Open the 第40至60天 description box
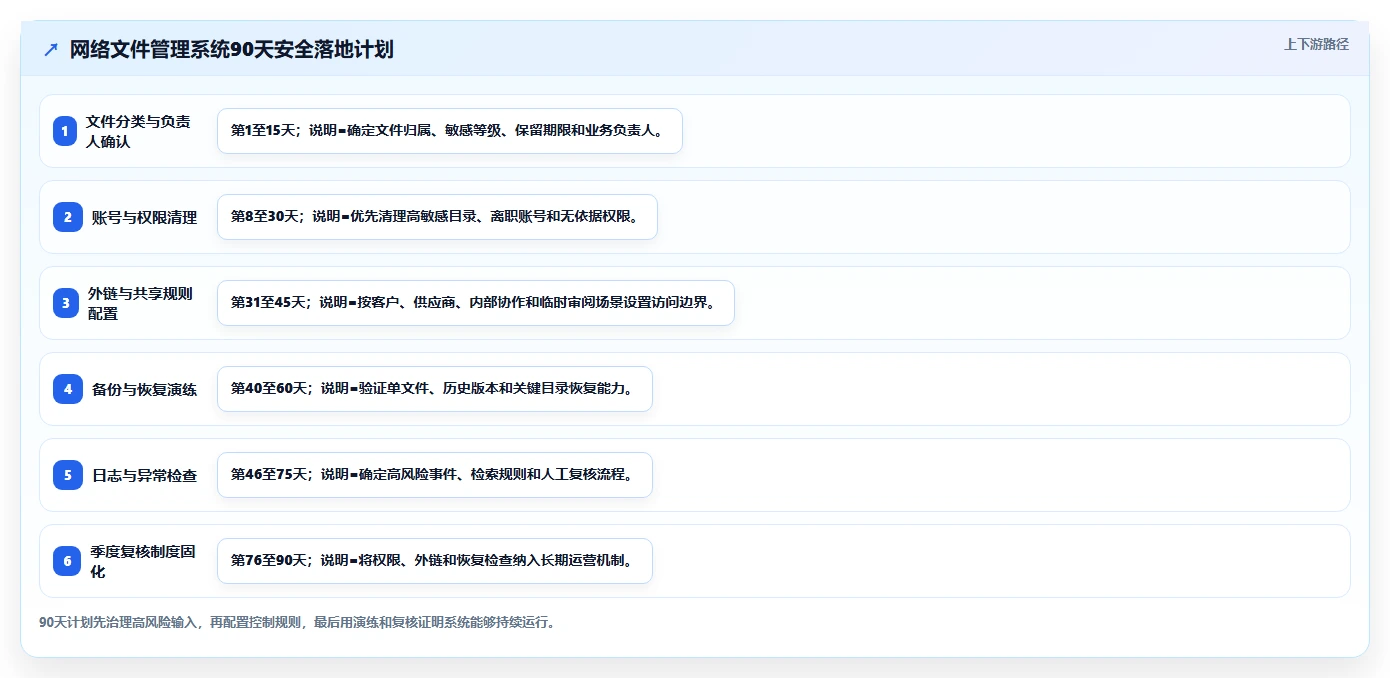This screenshot has height=678, width=1390. pos(435,389)
